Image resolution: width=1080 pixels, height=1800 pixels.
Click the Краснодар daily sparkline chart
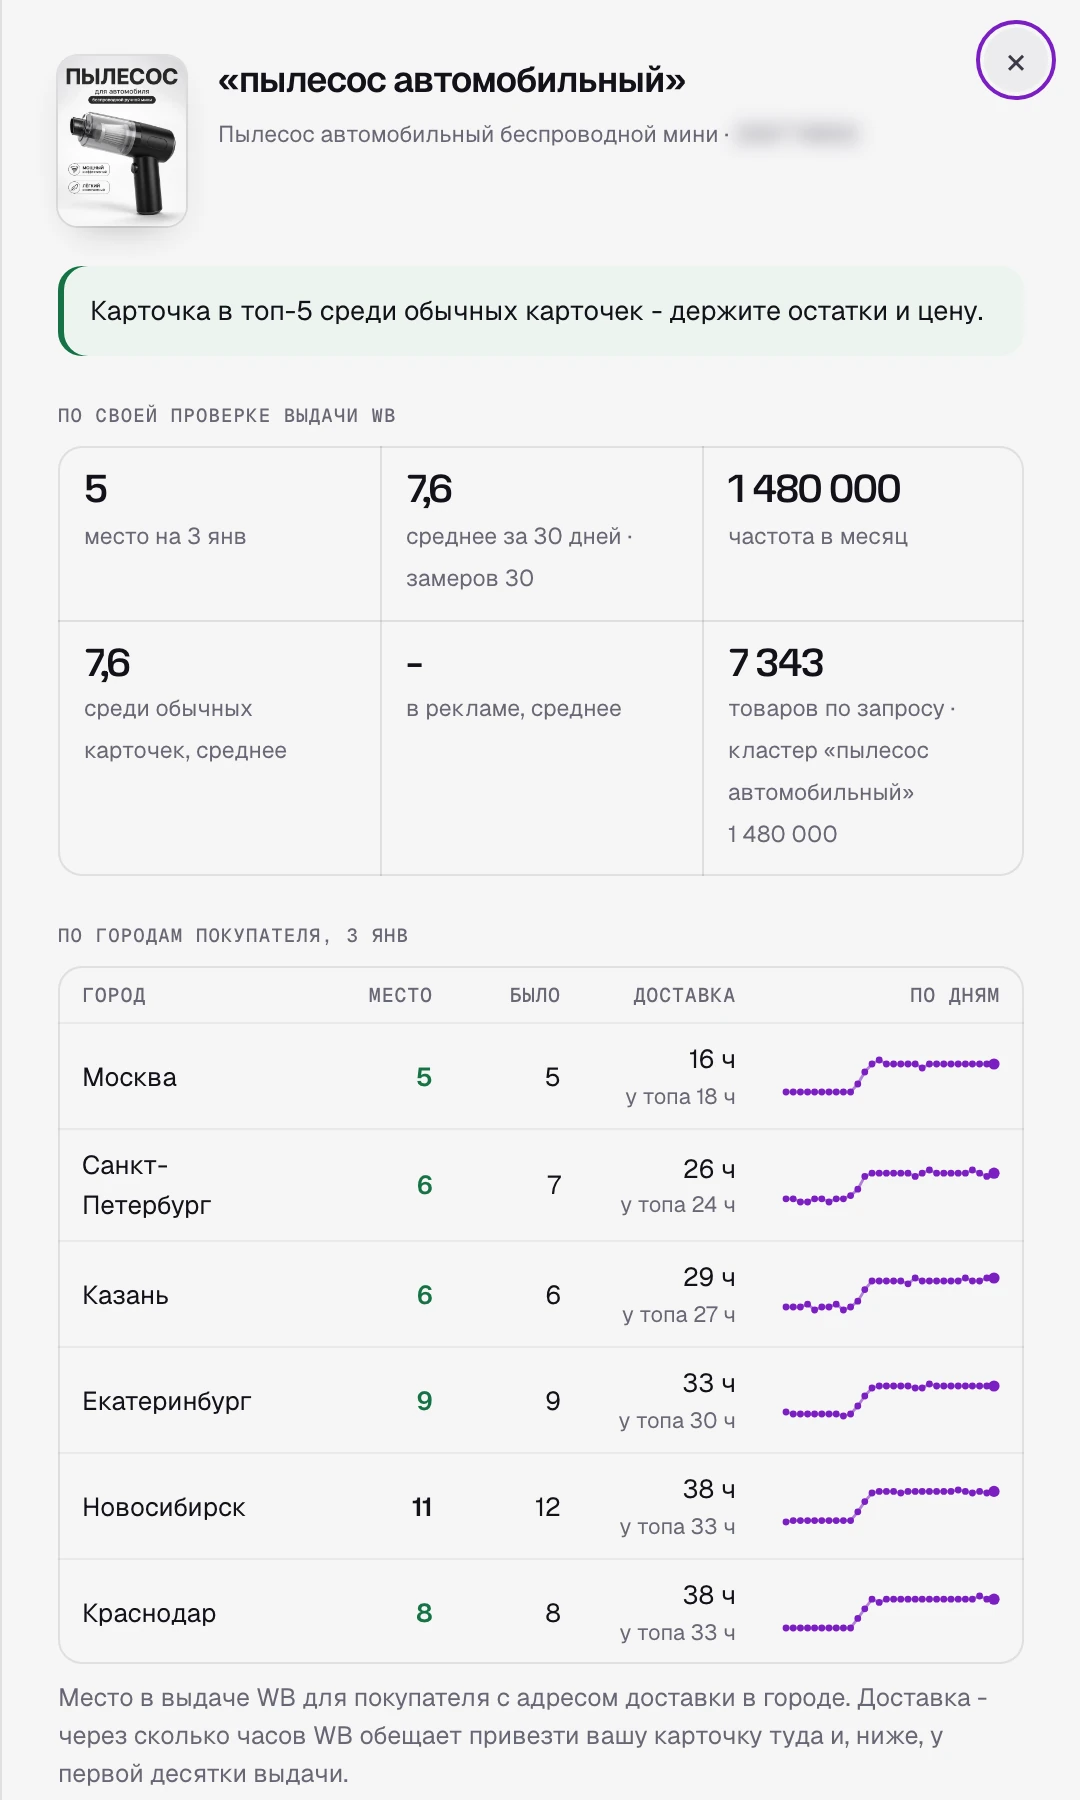(891, 1612)
